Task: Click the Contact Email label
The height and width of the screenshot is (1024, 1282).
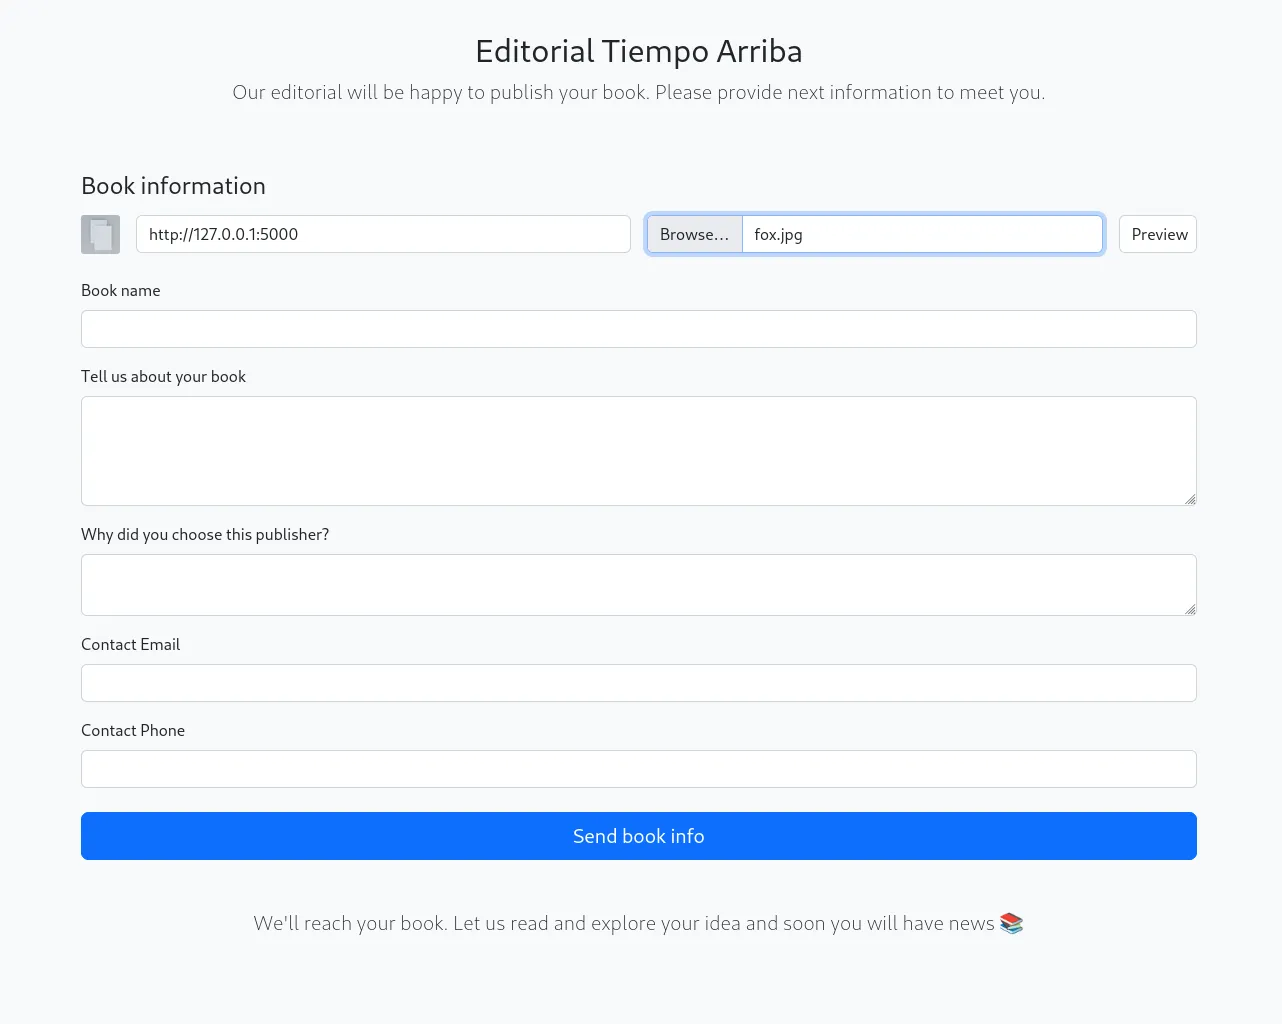Action: pos(130,644)
